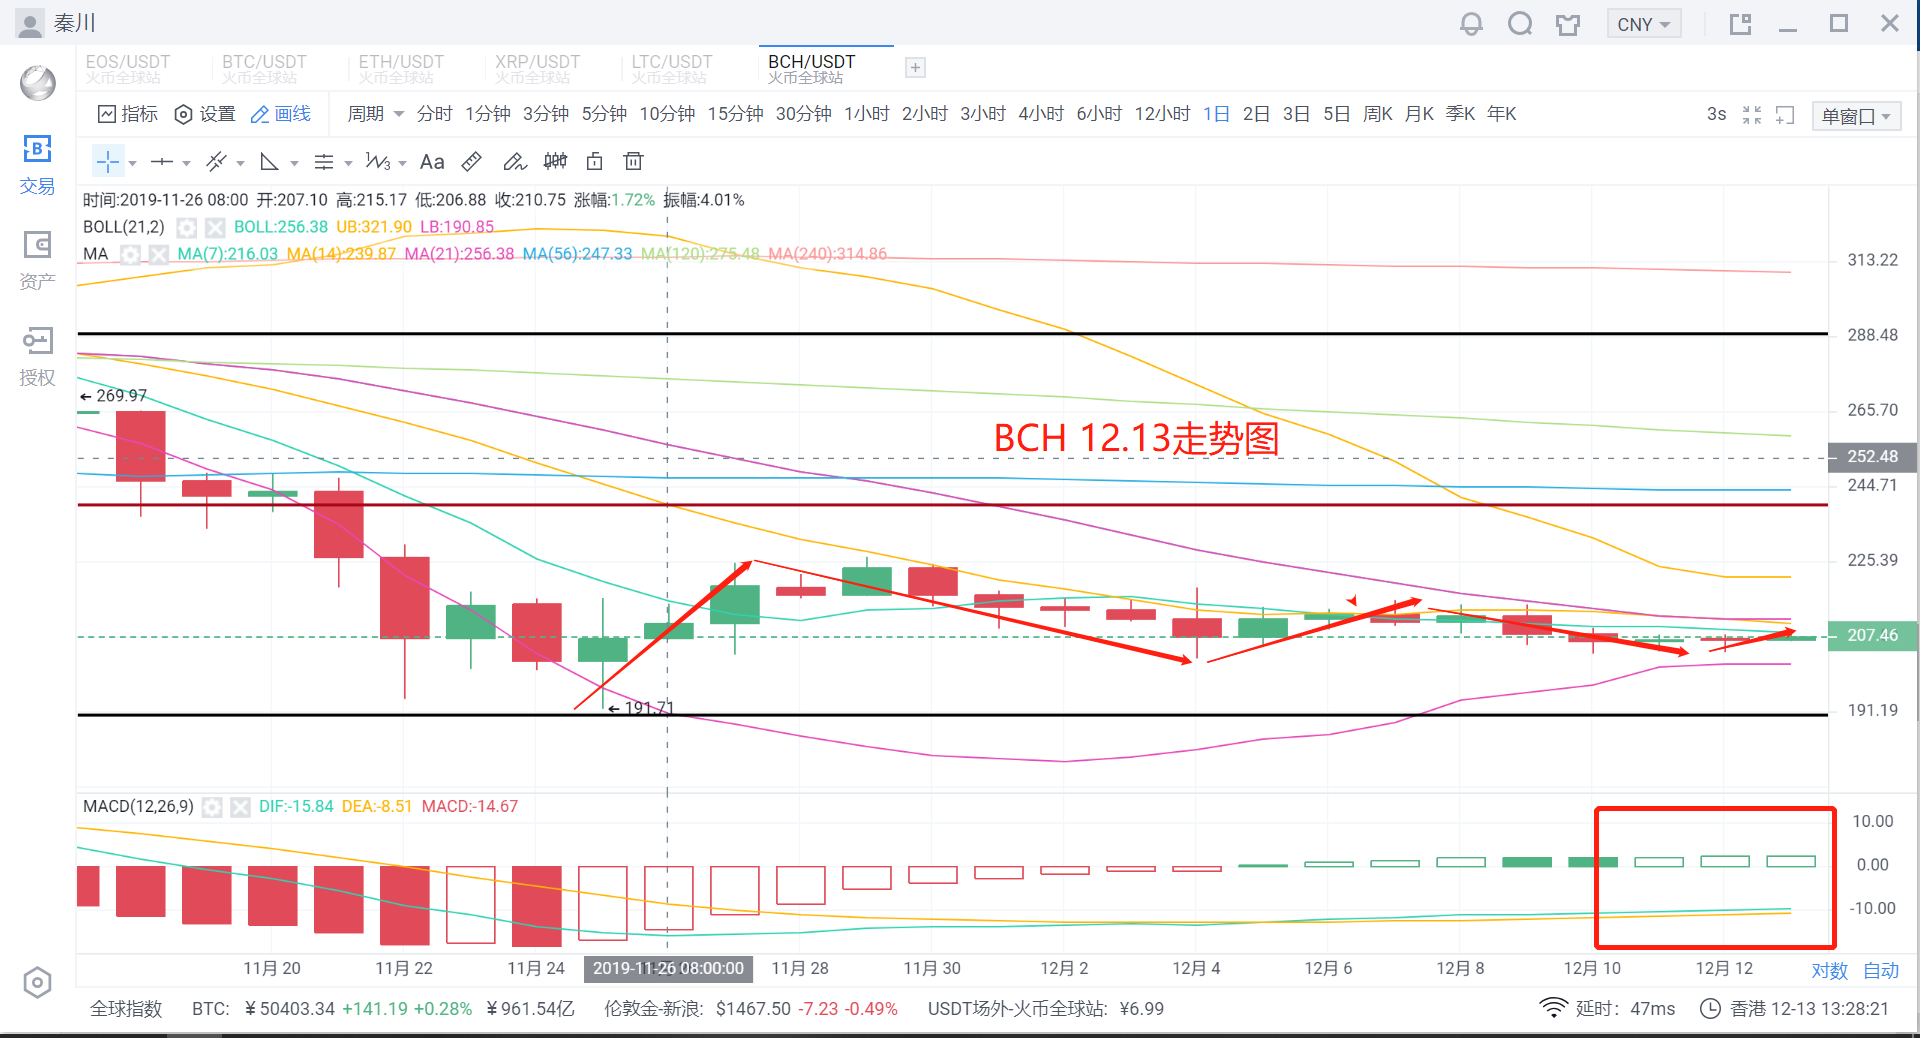This screenshot has width=1920, height=1038.
Task: Click the picture-in-picture window icon
Action: click(x=1741, y=24)
